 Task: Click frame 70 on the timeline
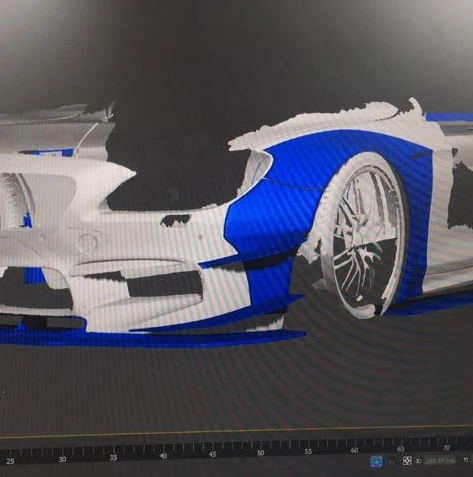(x=446, y=447)
